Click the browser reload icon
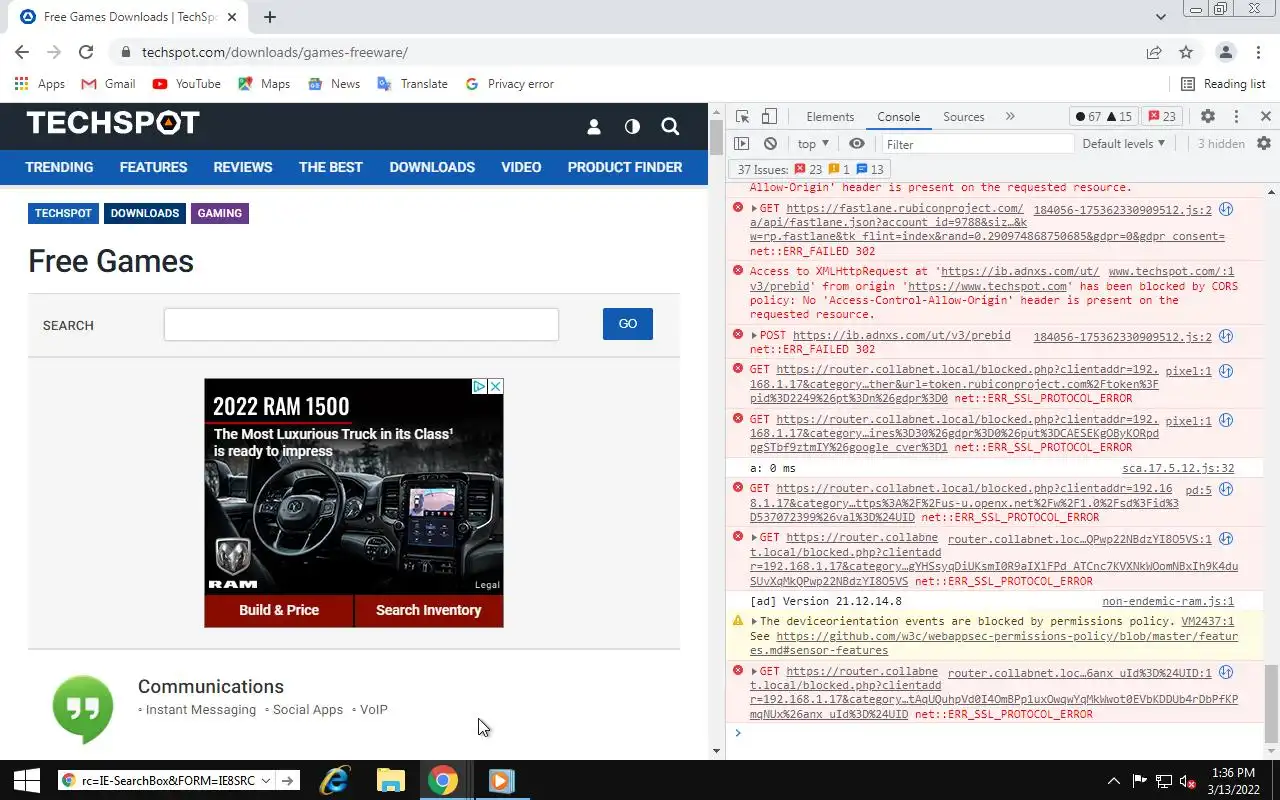Screen dimensions: 1280x800 point(86,52)
